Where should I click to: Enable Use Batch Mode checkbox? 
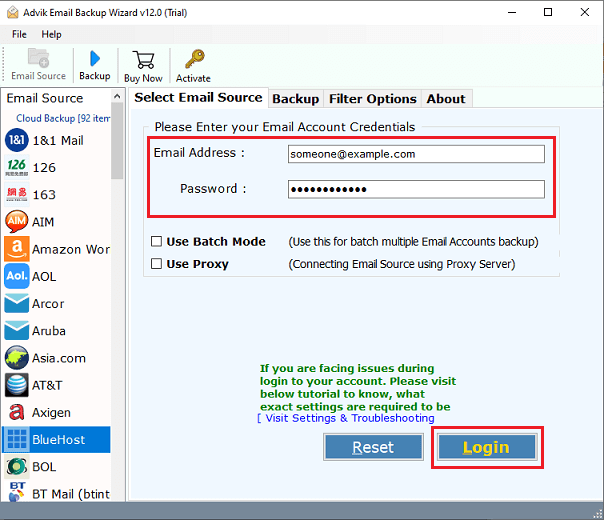click(156, 242)
